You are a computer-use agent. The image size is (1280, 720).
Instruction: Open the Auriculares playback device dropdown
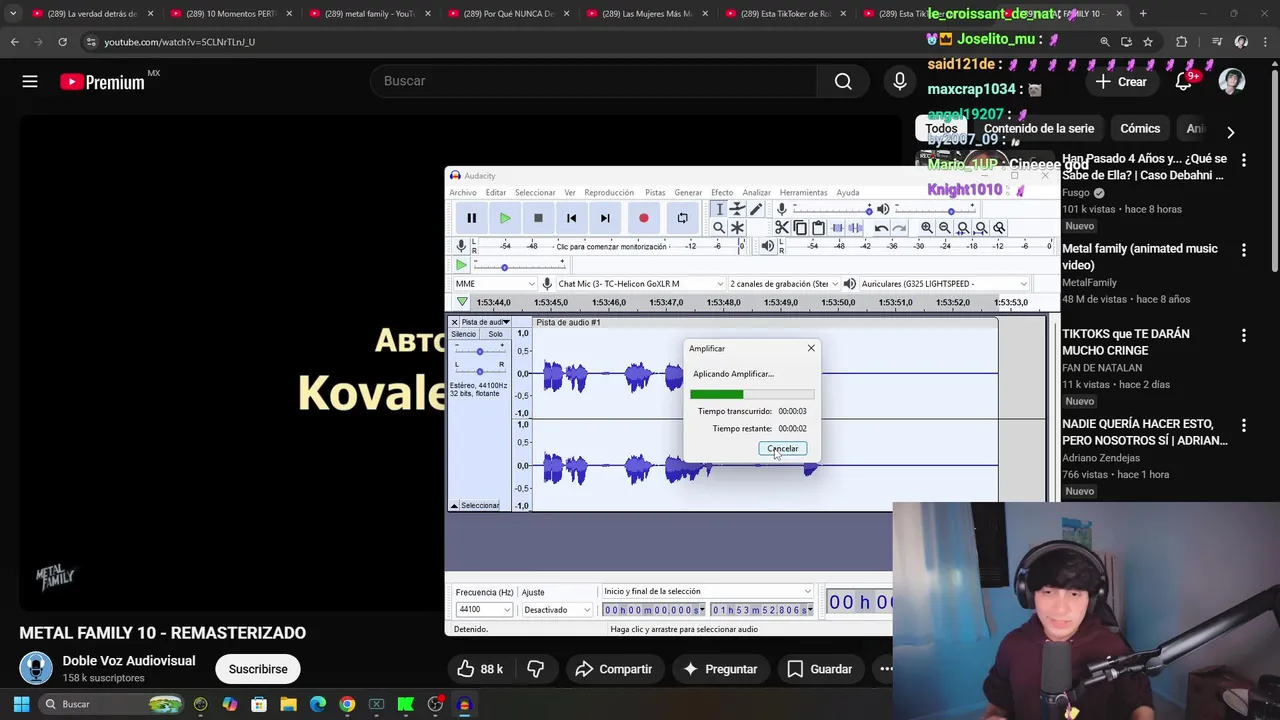(x=943, y=284)
